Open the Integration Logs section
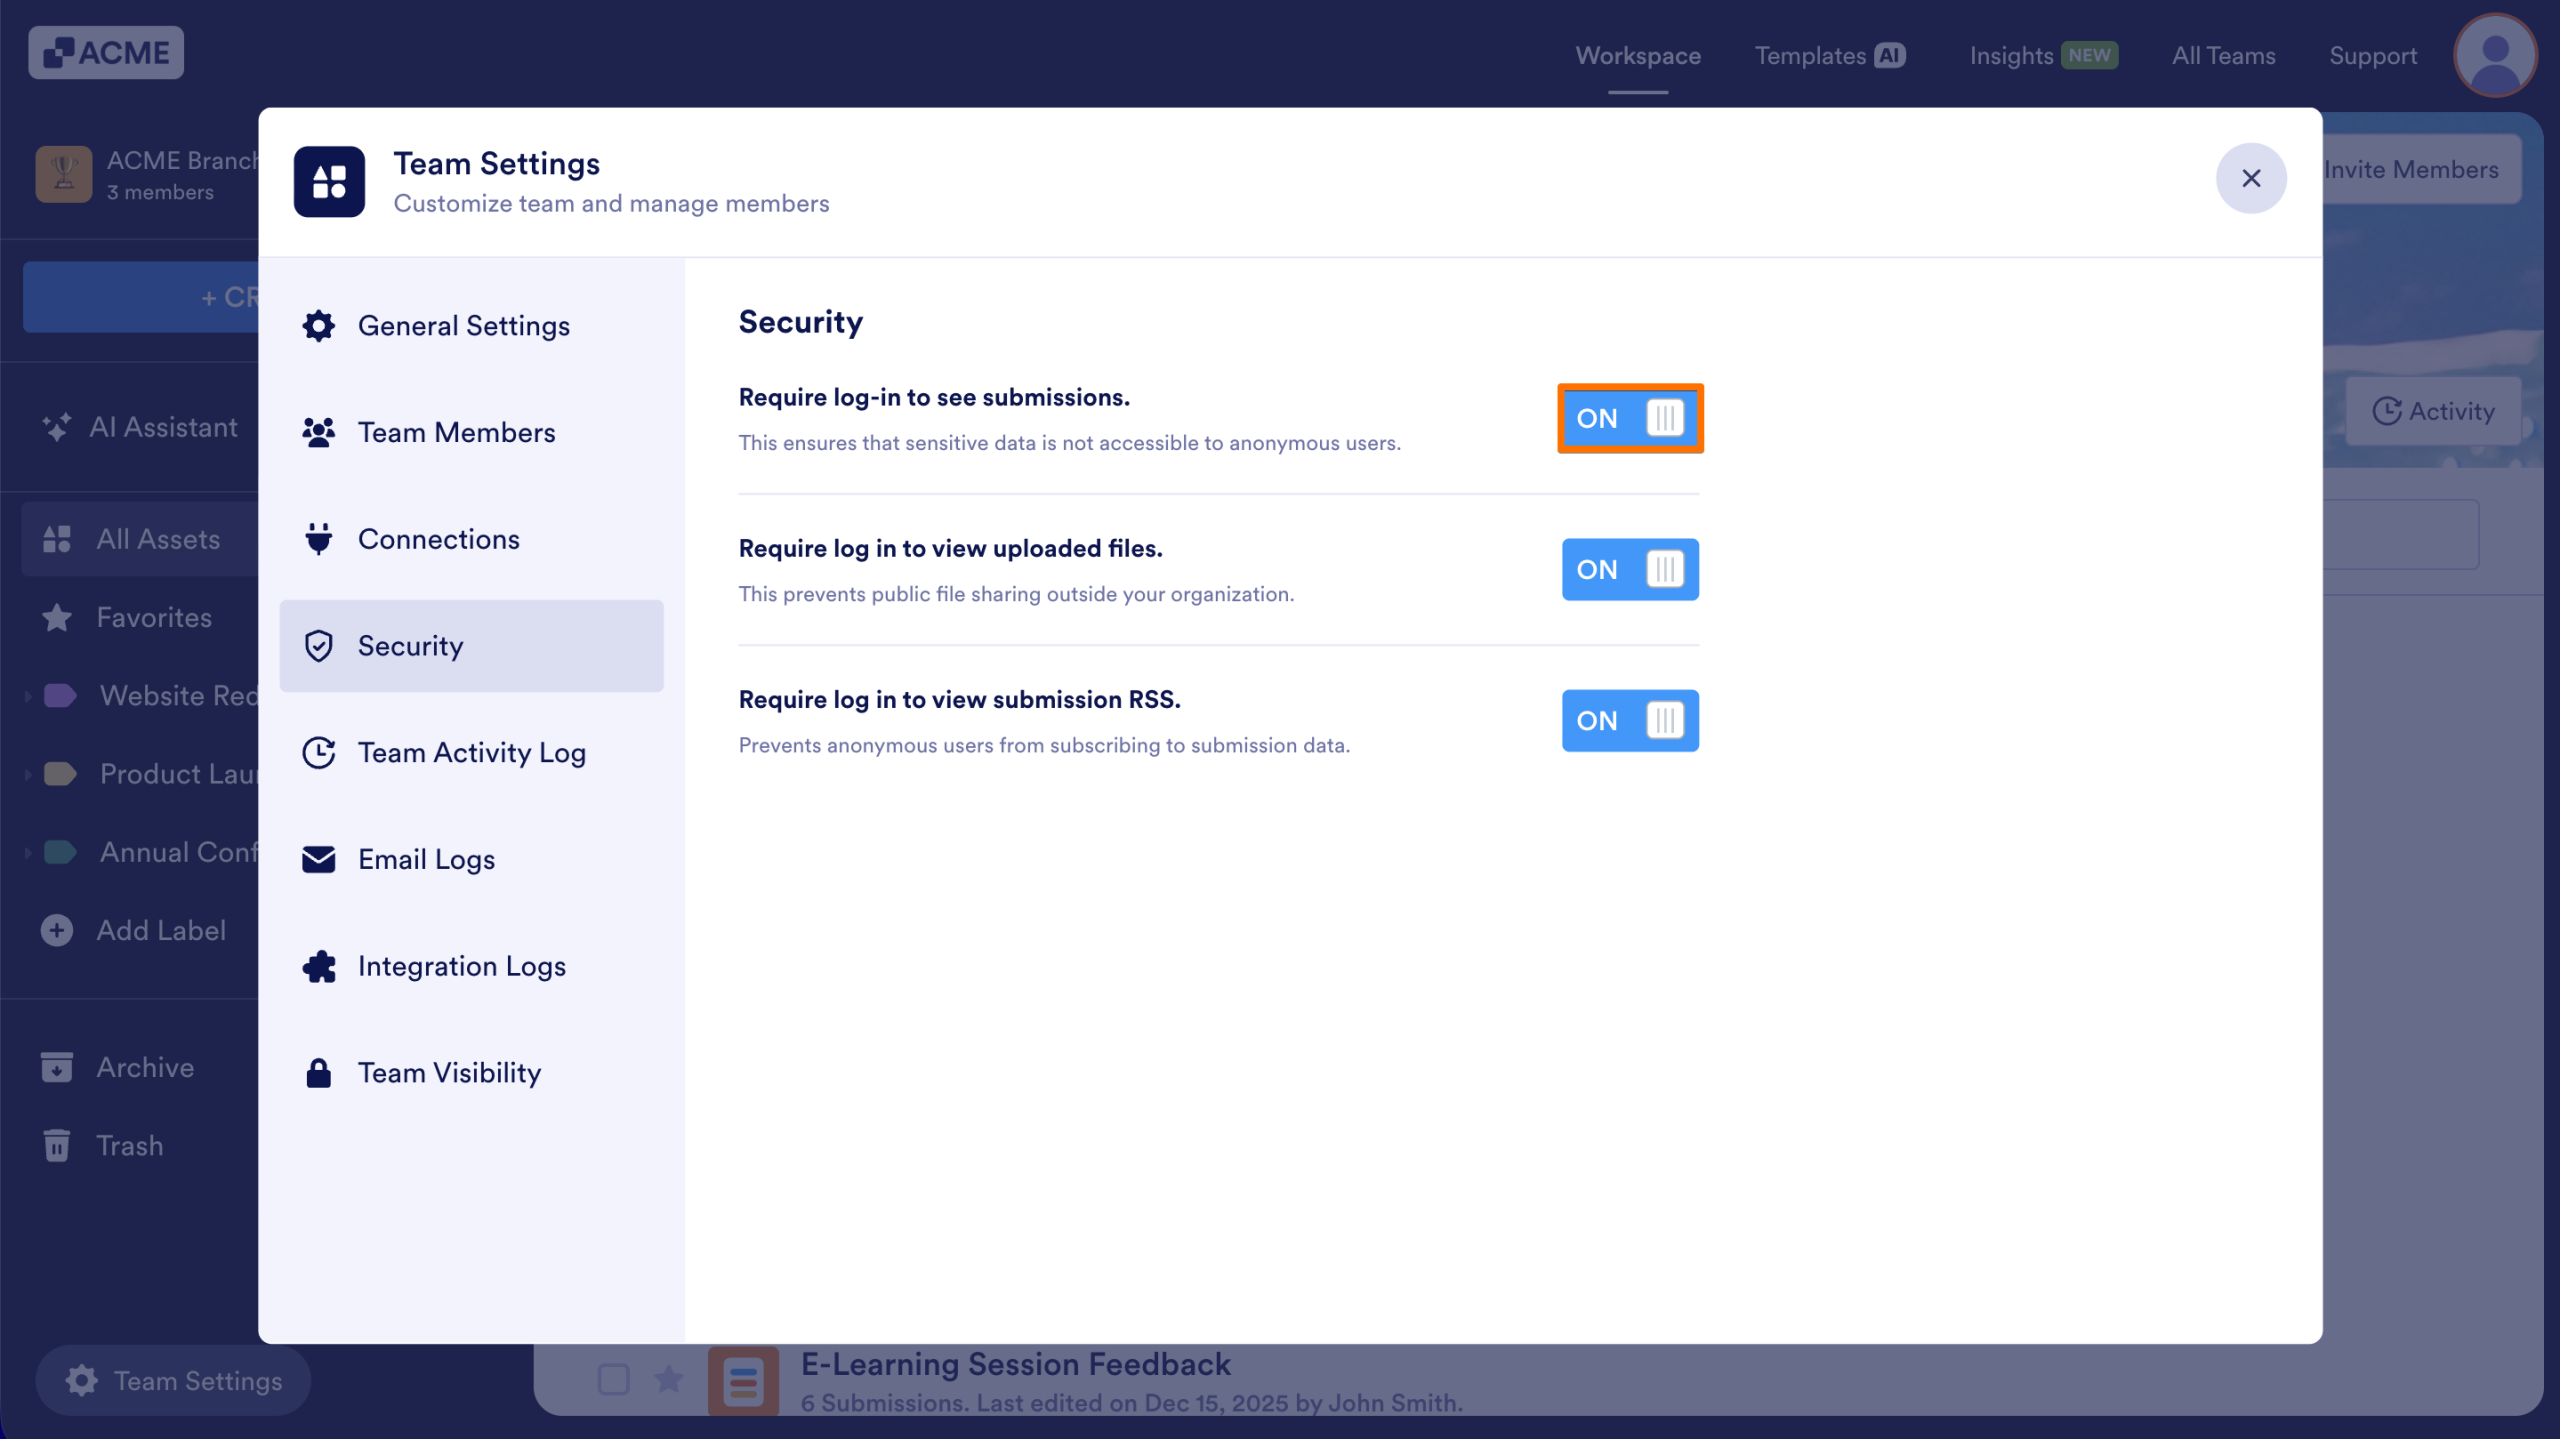 tap(471, 966)
